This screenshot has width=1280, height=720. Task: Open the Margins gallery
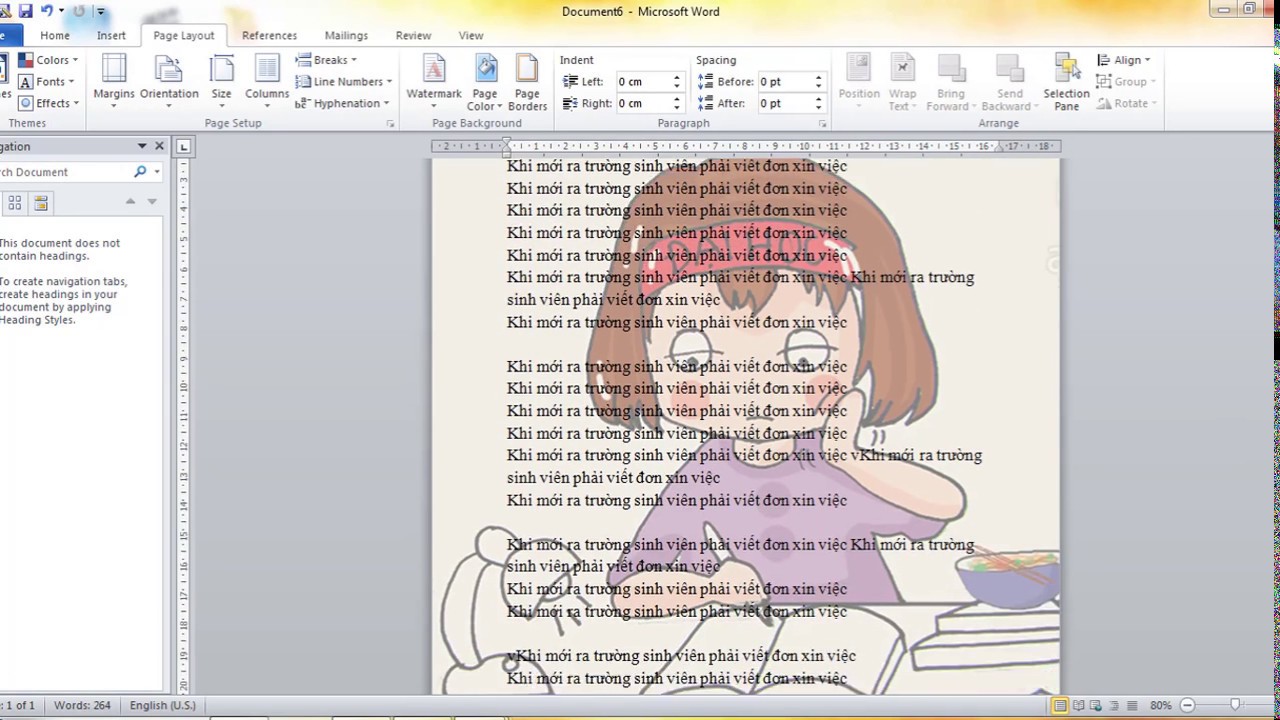pyautogui.click(x=114, y=81)
